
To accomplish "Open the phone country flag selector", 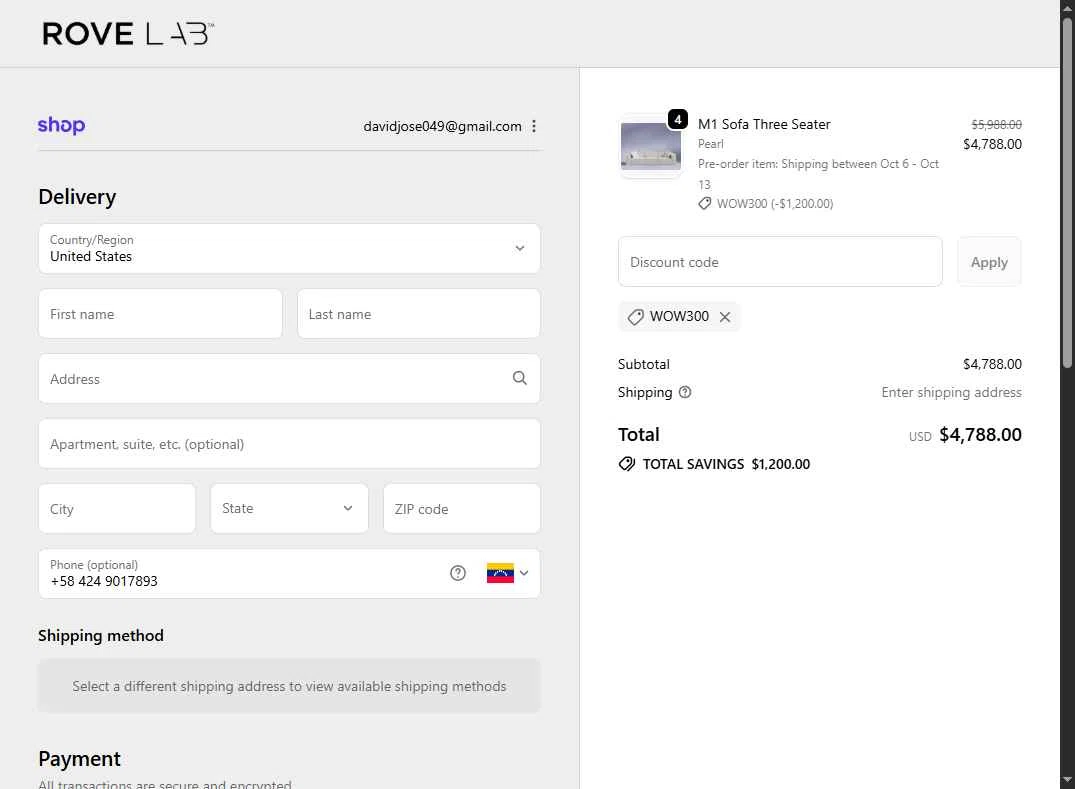I will 508,573.
